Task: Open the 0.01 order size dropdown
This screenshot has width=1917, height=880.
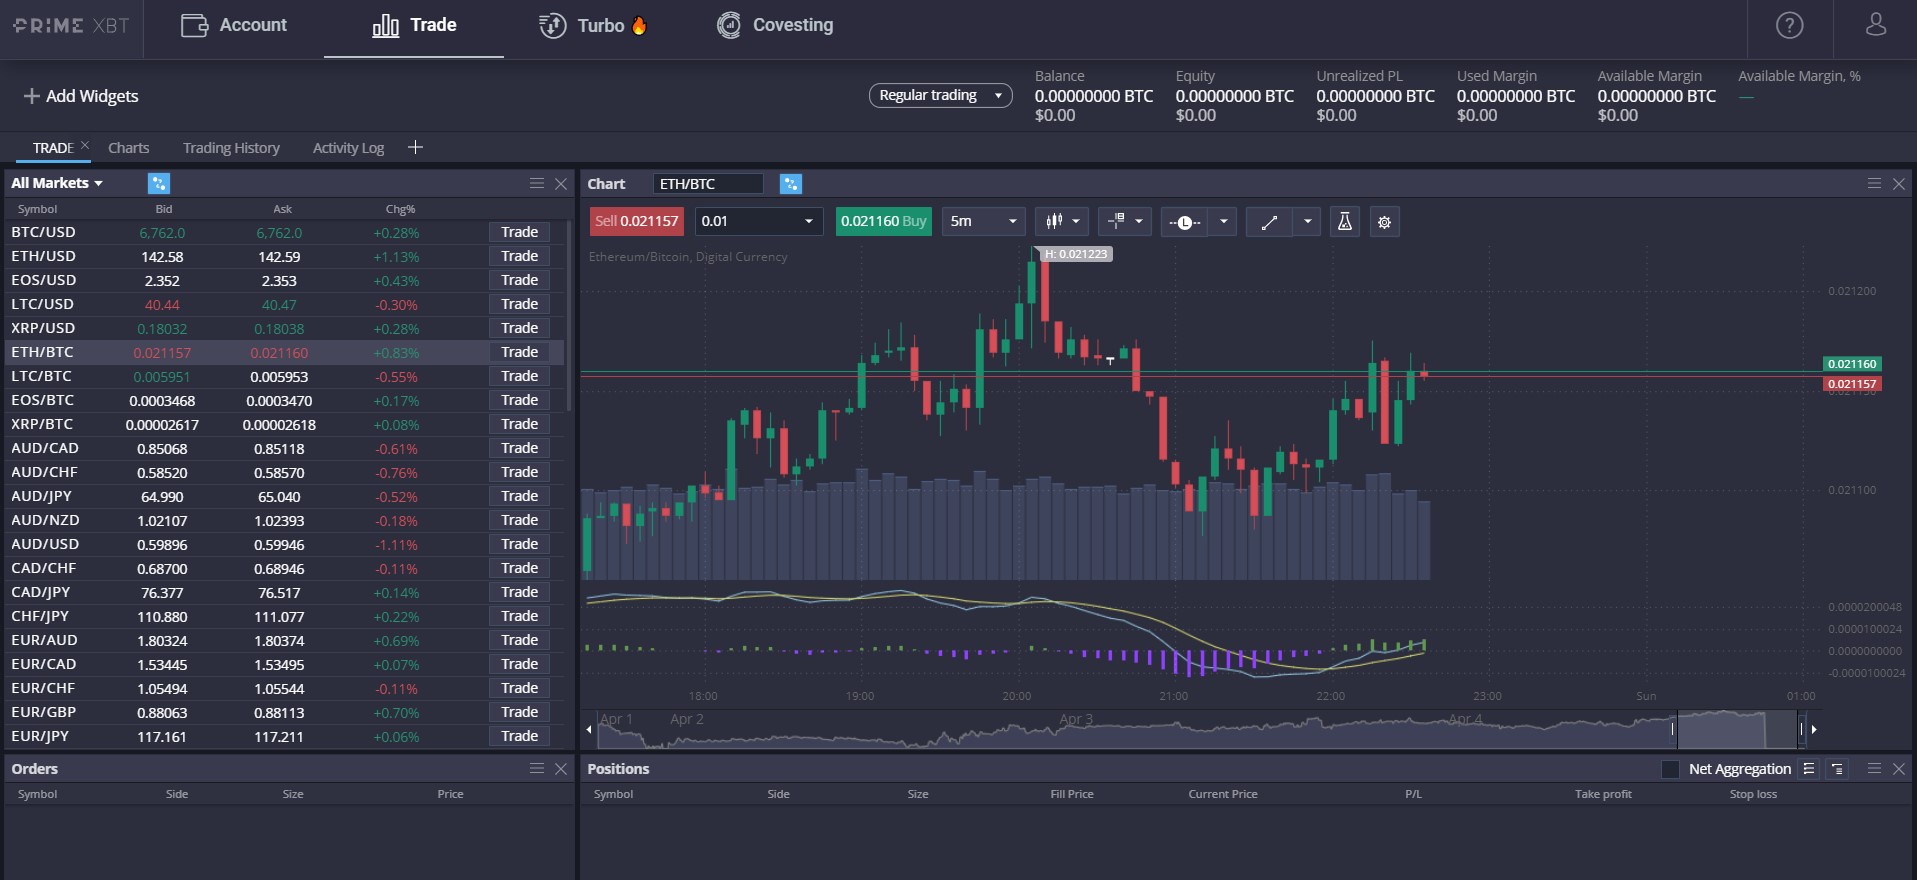Action: [759, 221]
